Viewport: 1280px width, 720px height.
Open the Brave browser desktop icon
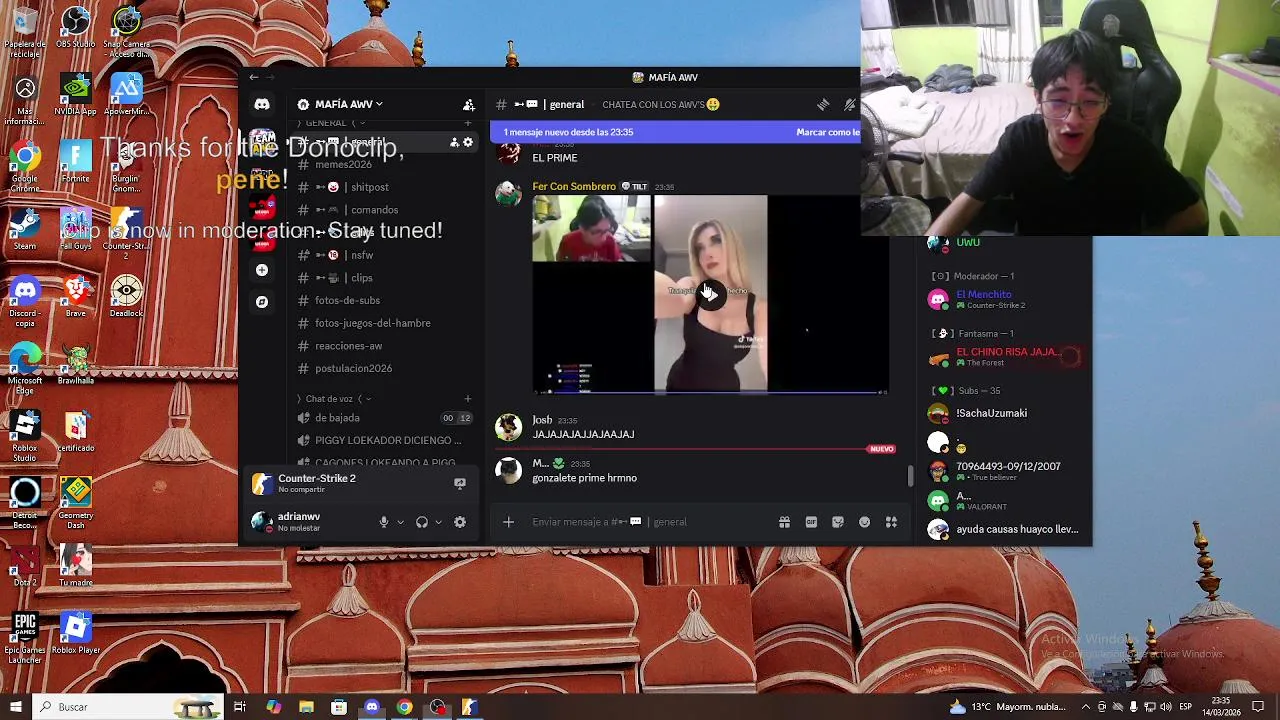pyautogui.click(x=76, y=297)
